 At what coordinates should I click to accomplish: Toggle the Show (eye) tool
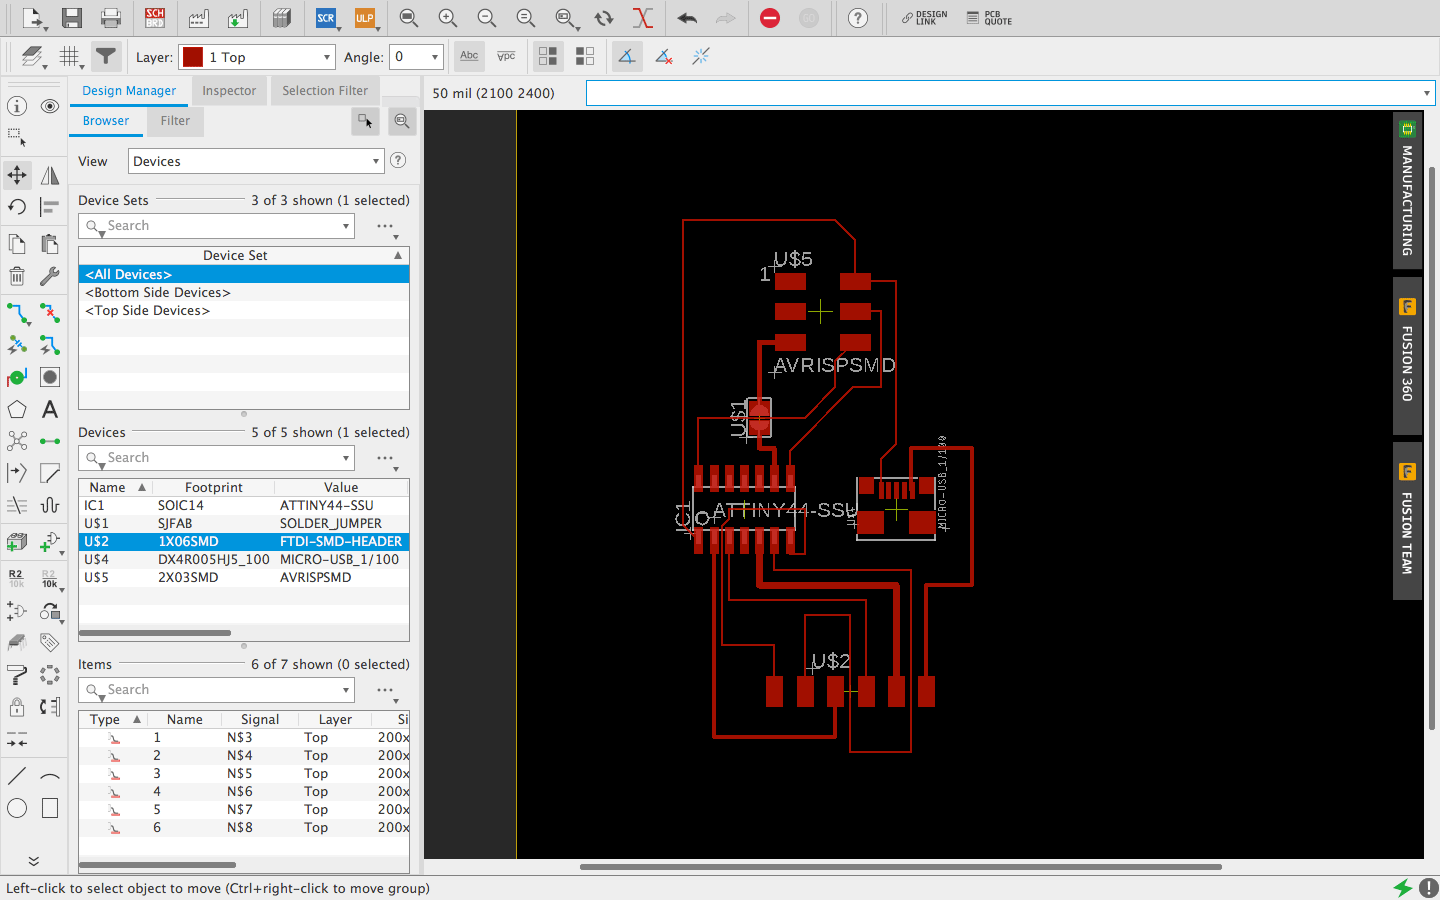pyautogui.click(x=49, y=106)
